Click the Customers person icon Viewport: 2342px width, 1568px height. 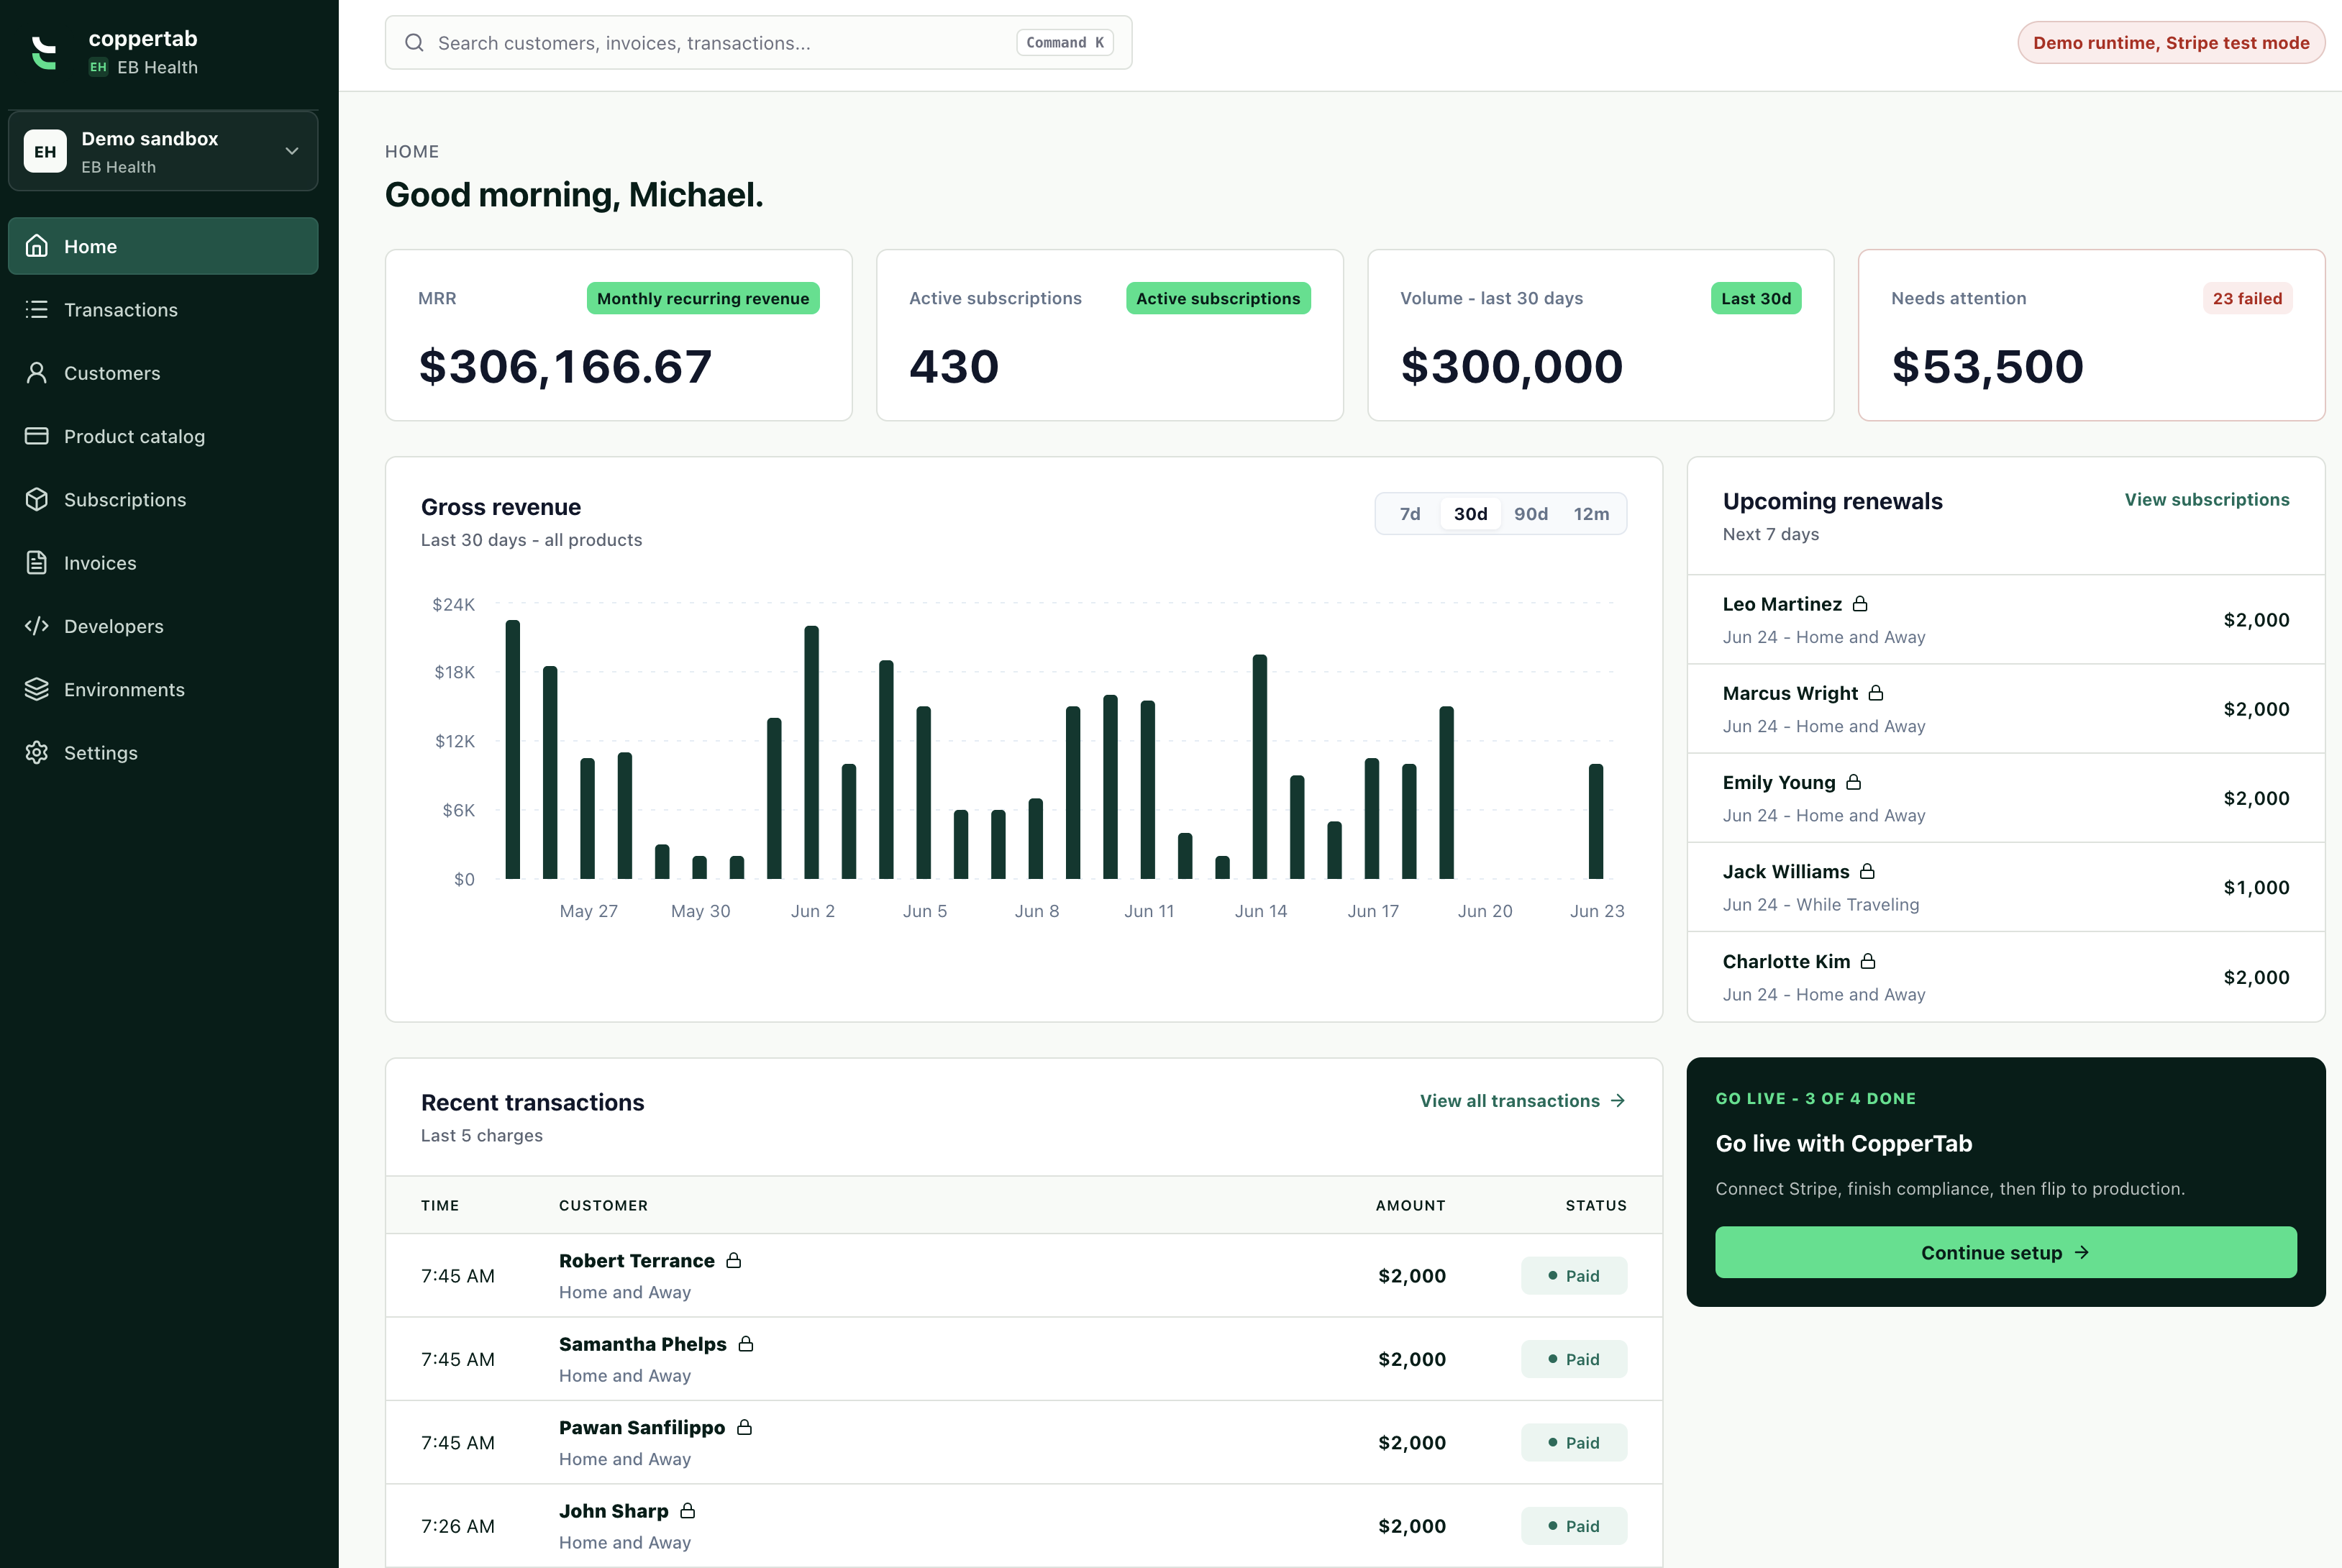click(x=37, y=373)
